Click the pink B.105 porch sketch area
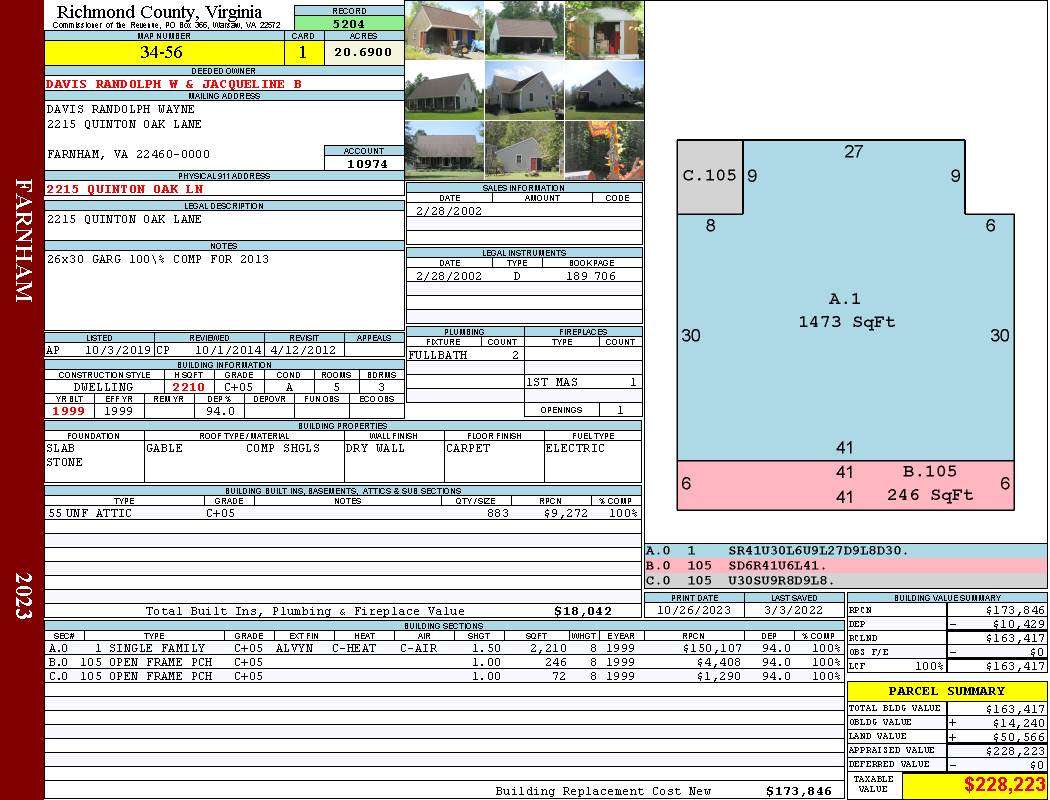The width and height of the screenshot is (1050, 800). pyautogui.click(x=846, y=485)
